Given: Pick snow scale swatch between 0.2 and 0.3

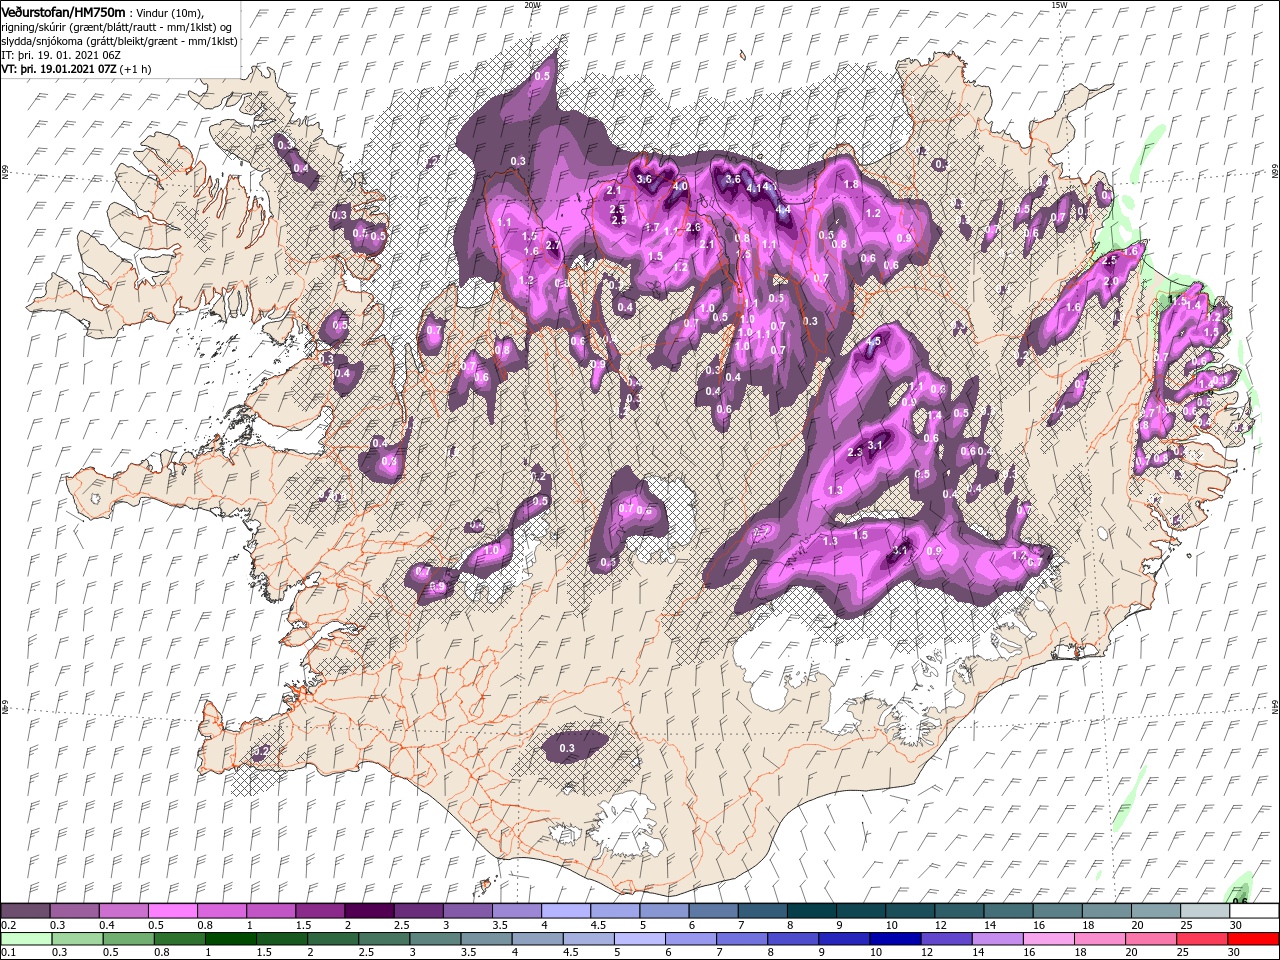Looking at the screenshot, I should 25,911.
